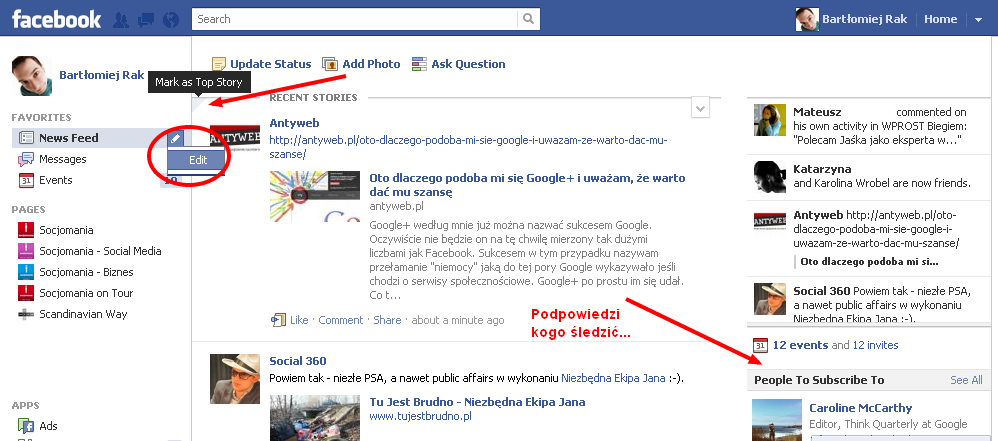Viewport: 998px width, 441px height.
Task: Click Events calendar icon in sidebar
Action: [26, 180]
